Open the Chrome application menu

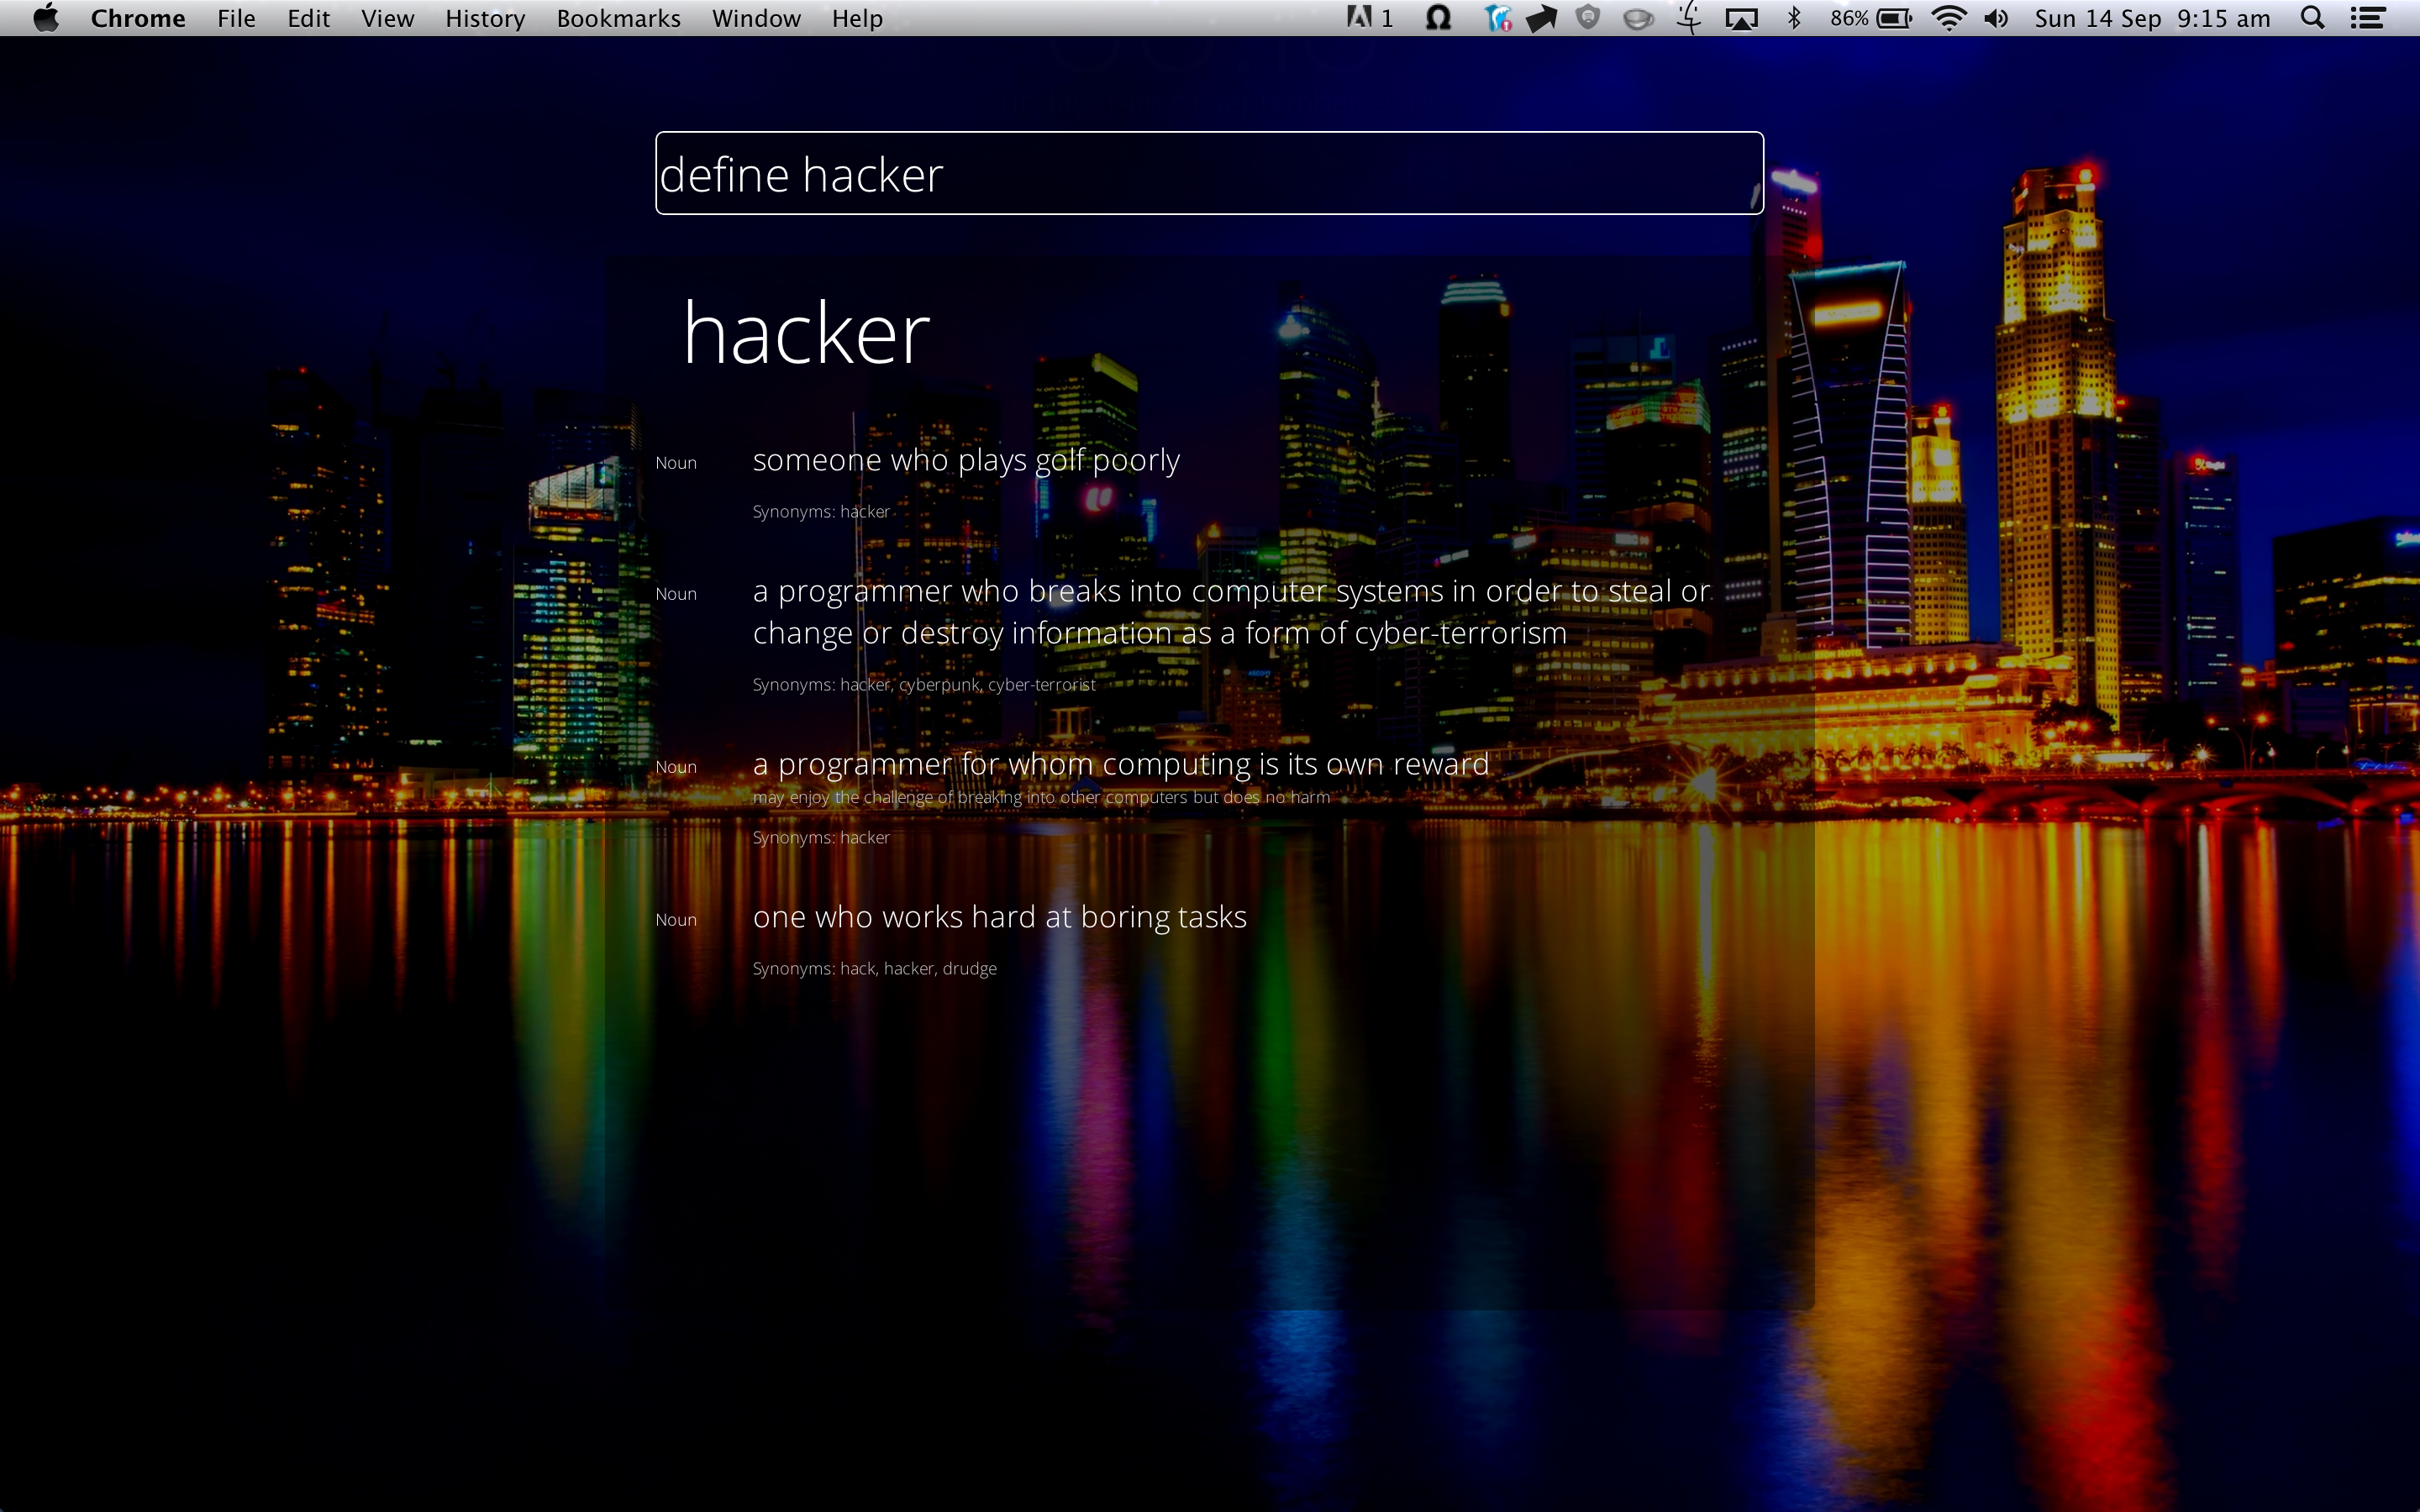137,18
